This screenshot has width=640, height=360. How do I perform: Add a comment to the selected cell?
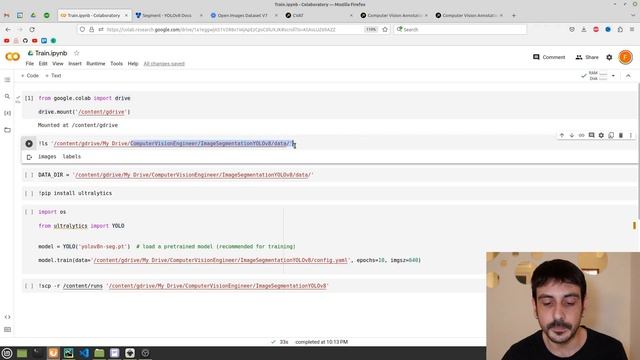[x=591, y=135]
